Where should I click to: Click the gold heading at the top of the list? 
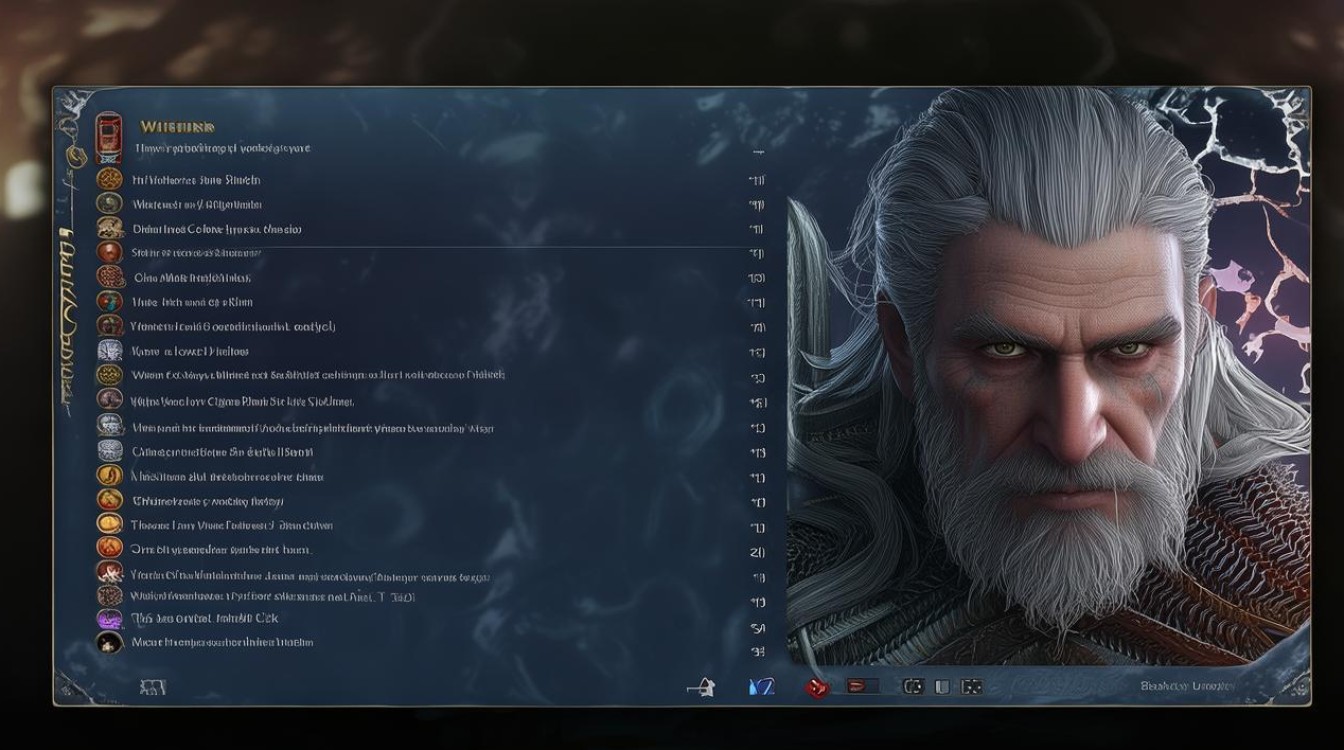tap(177, 127)
